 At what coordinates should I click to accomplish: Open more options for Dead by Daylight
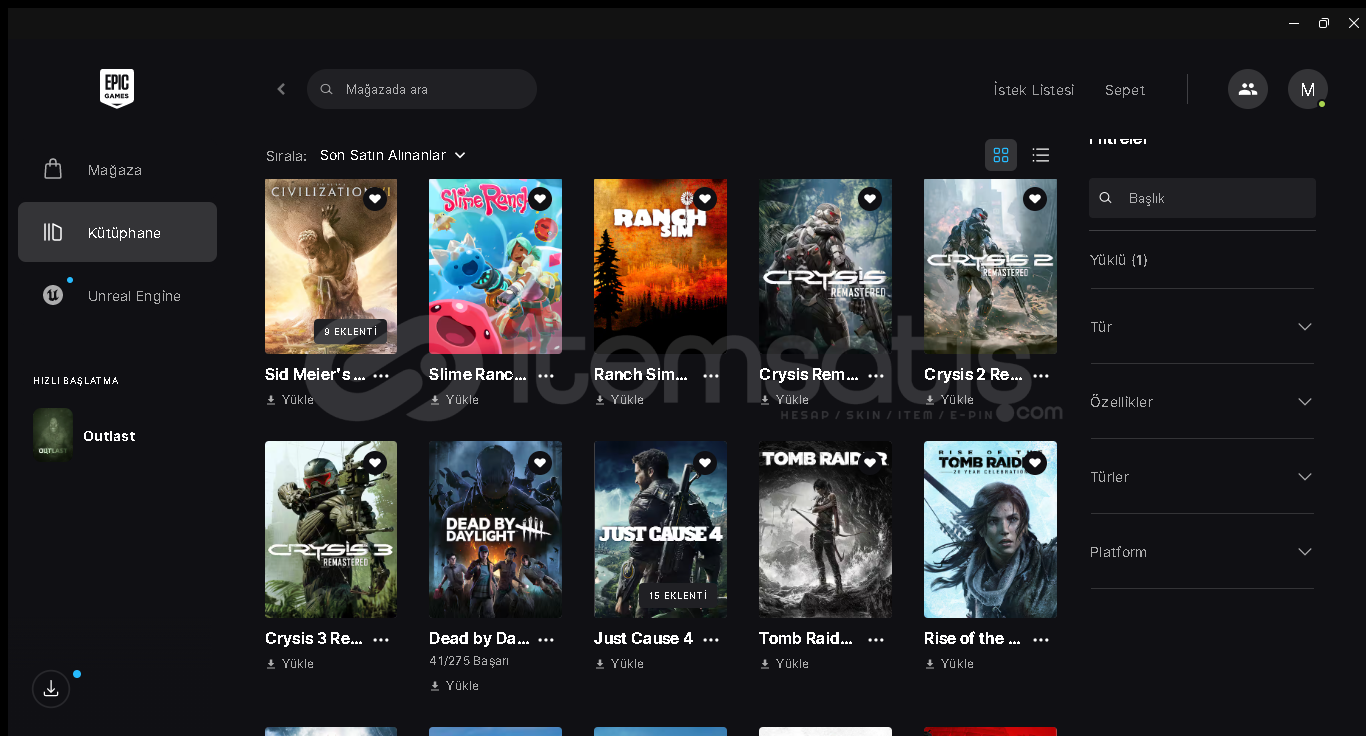(x=546, y=640)
